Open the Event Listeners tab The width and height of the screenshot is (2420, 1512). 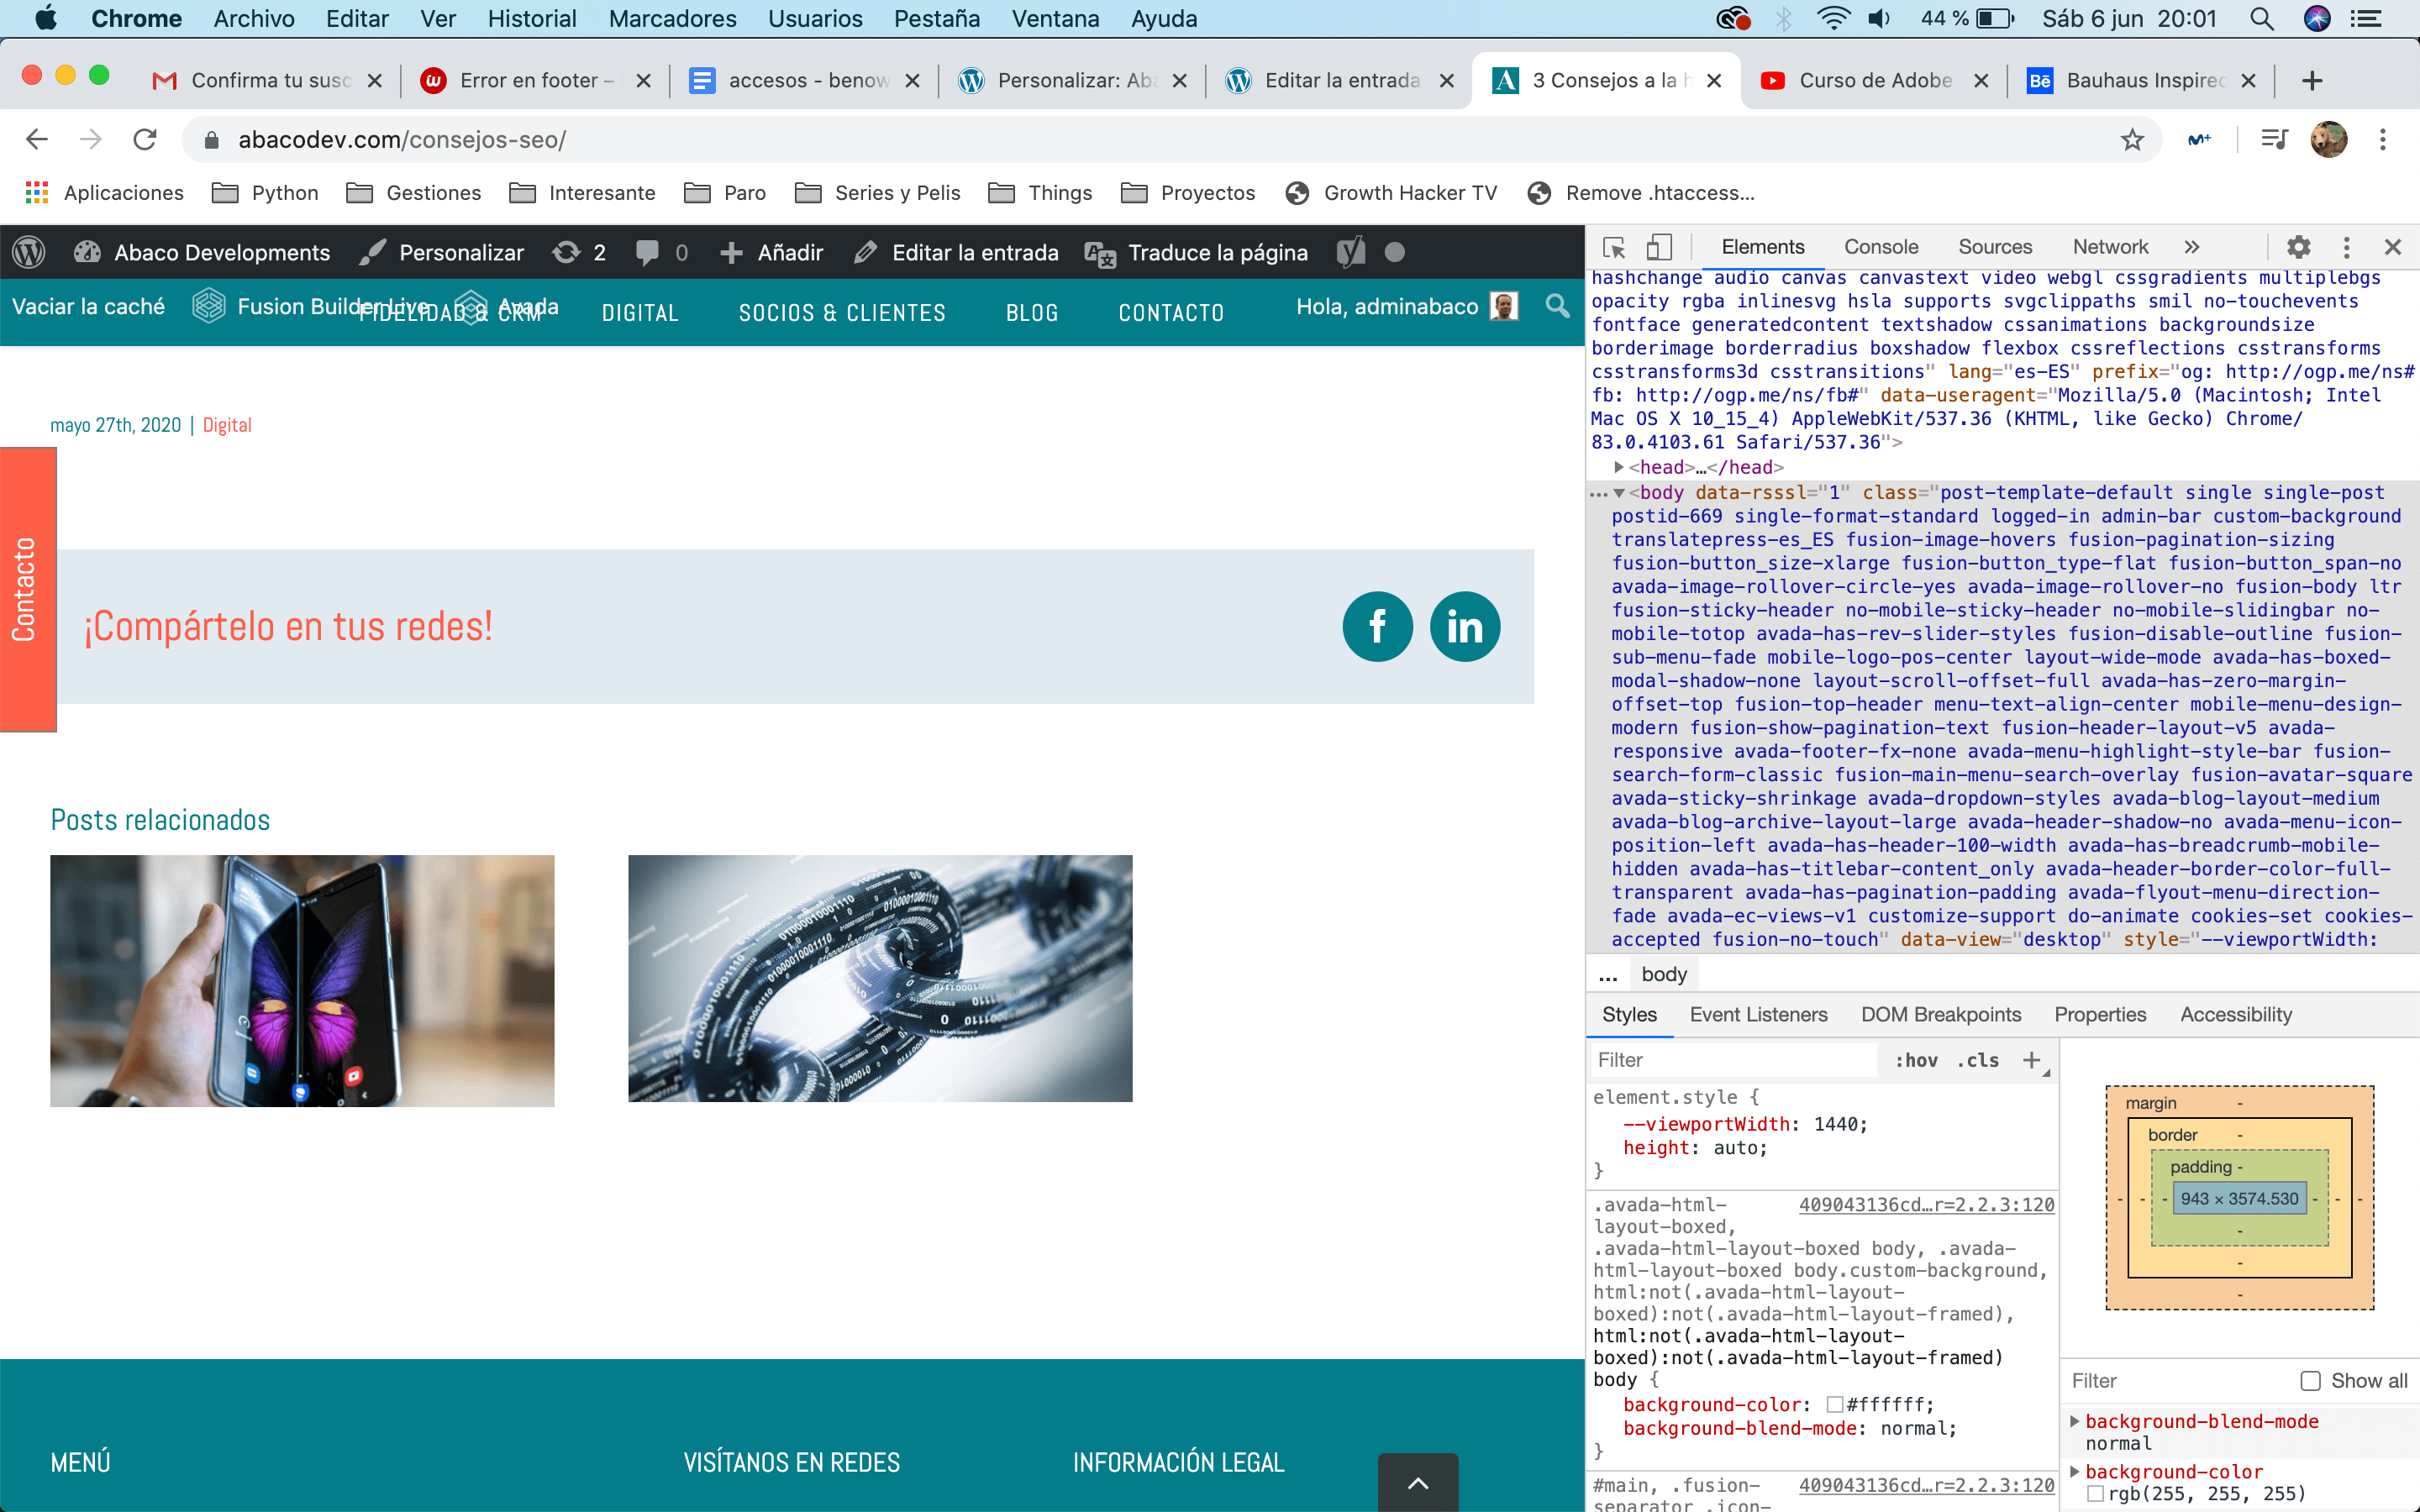[1758, 1014]
